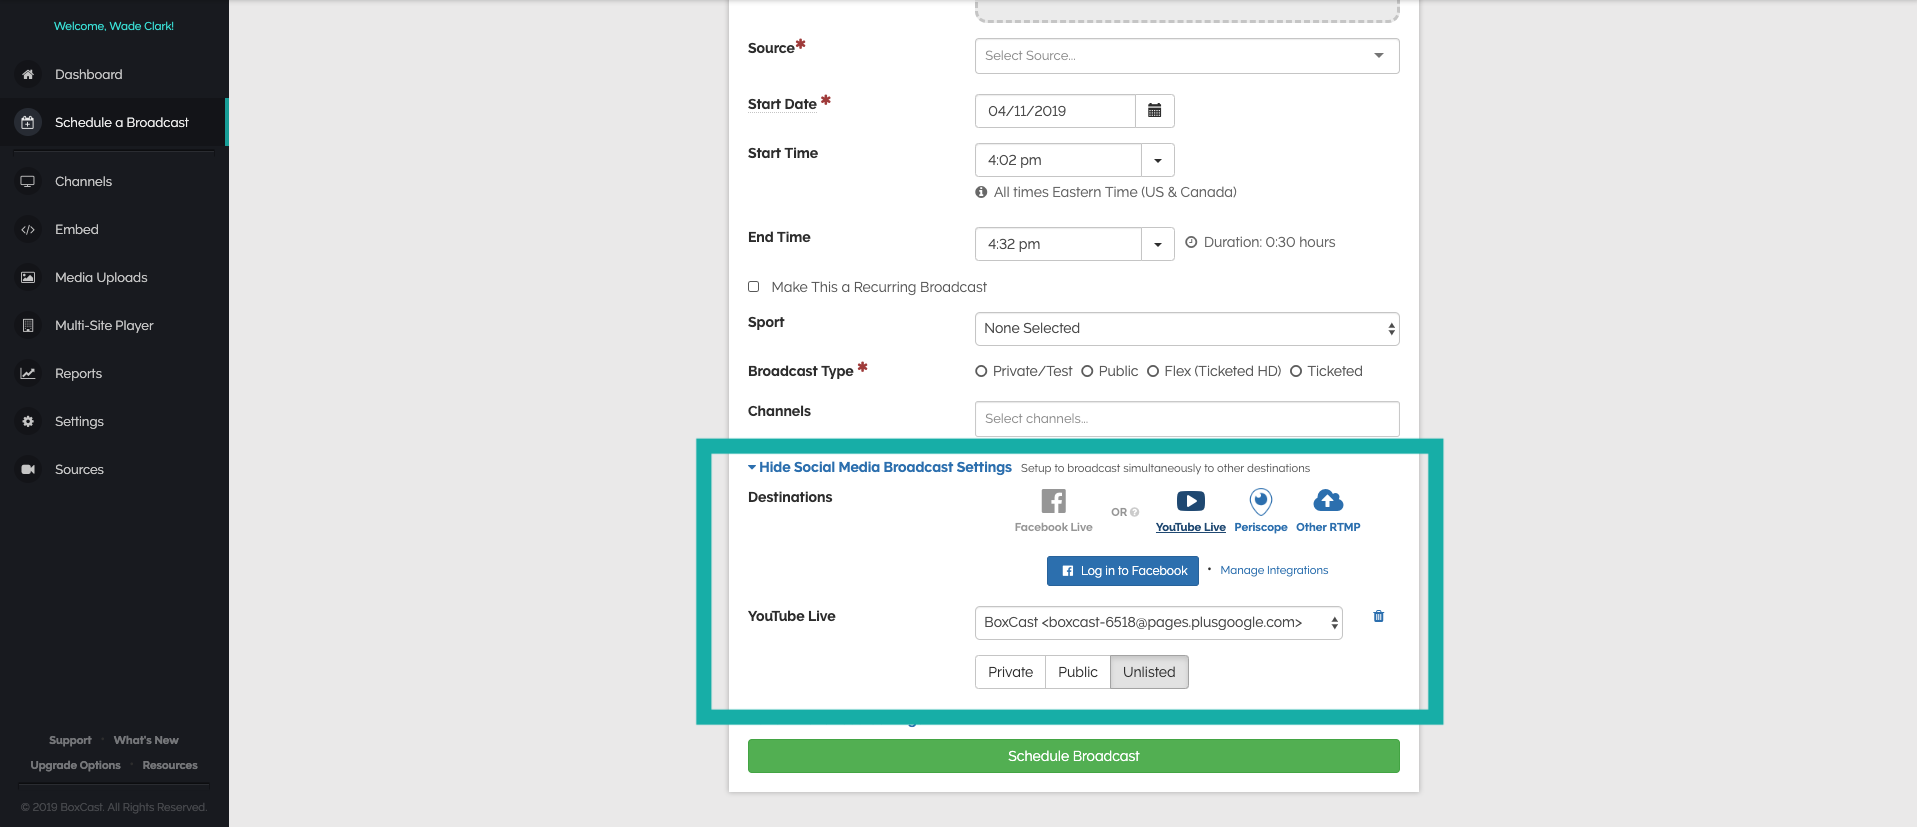Open Sources in sidebar
Image resolution: width=1917 pixels, height=827 pixels.
click(x=79, y=470)
